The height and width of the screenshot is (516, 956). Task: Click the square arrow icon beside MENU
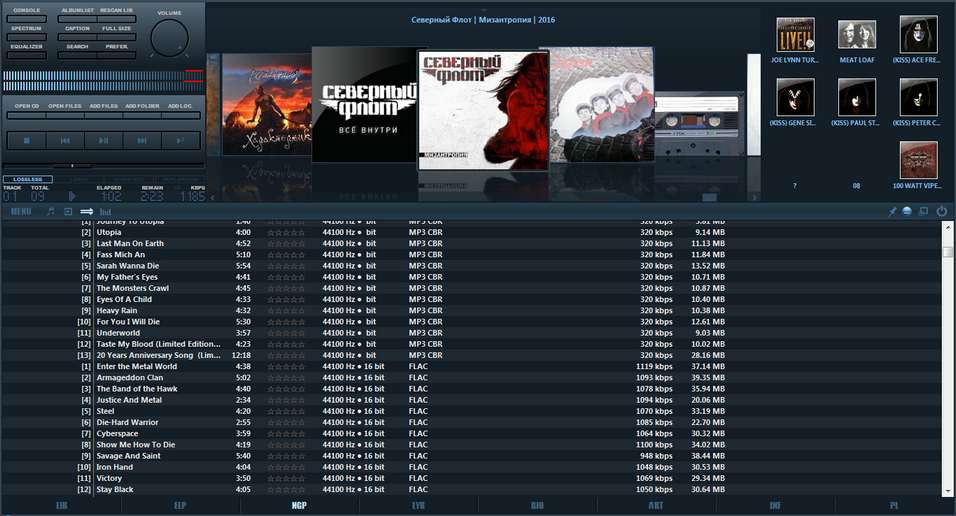68,212
